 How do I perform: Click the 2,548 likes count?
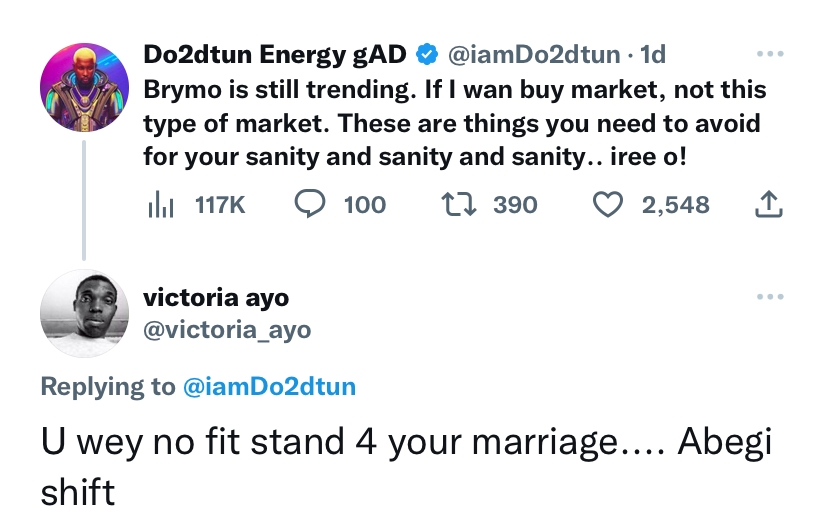click(675, 205)
